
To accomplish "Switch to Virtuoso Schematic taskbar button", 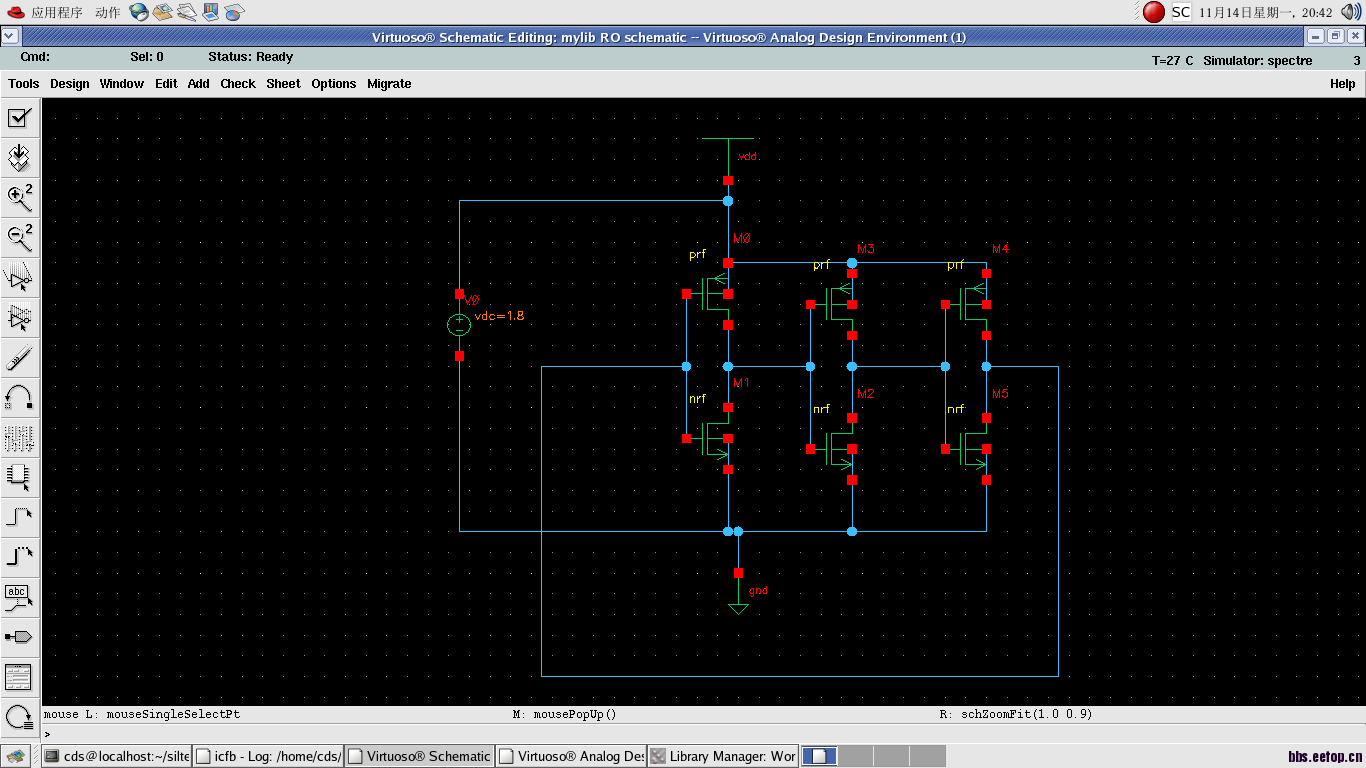I will [420, 756].
